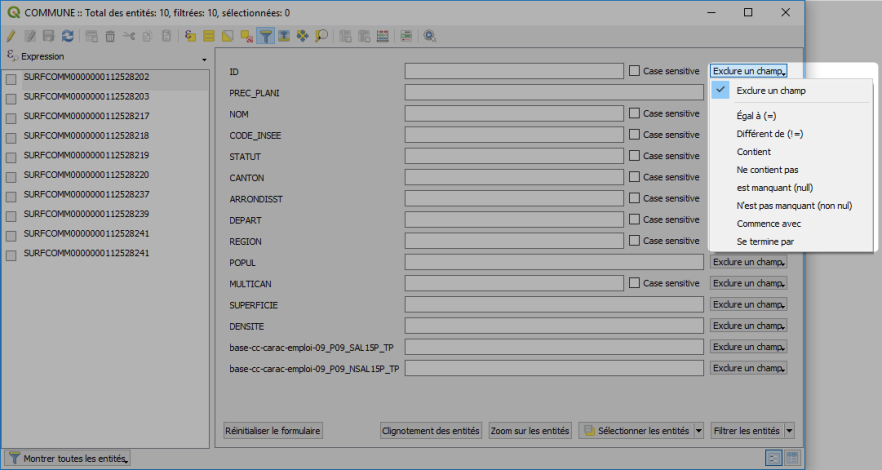Tick the checkbox for SURFCOMM0000000112528217
This screenshot has width=882, height=470.
(x=11, y=119)
